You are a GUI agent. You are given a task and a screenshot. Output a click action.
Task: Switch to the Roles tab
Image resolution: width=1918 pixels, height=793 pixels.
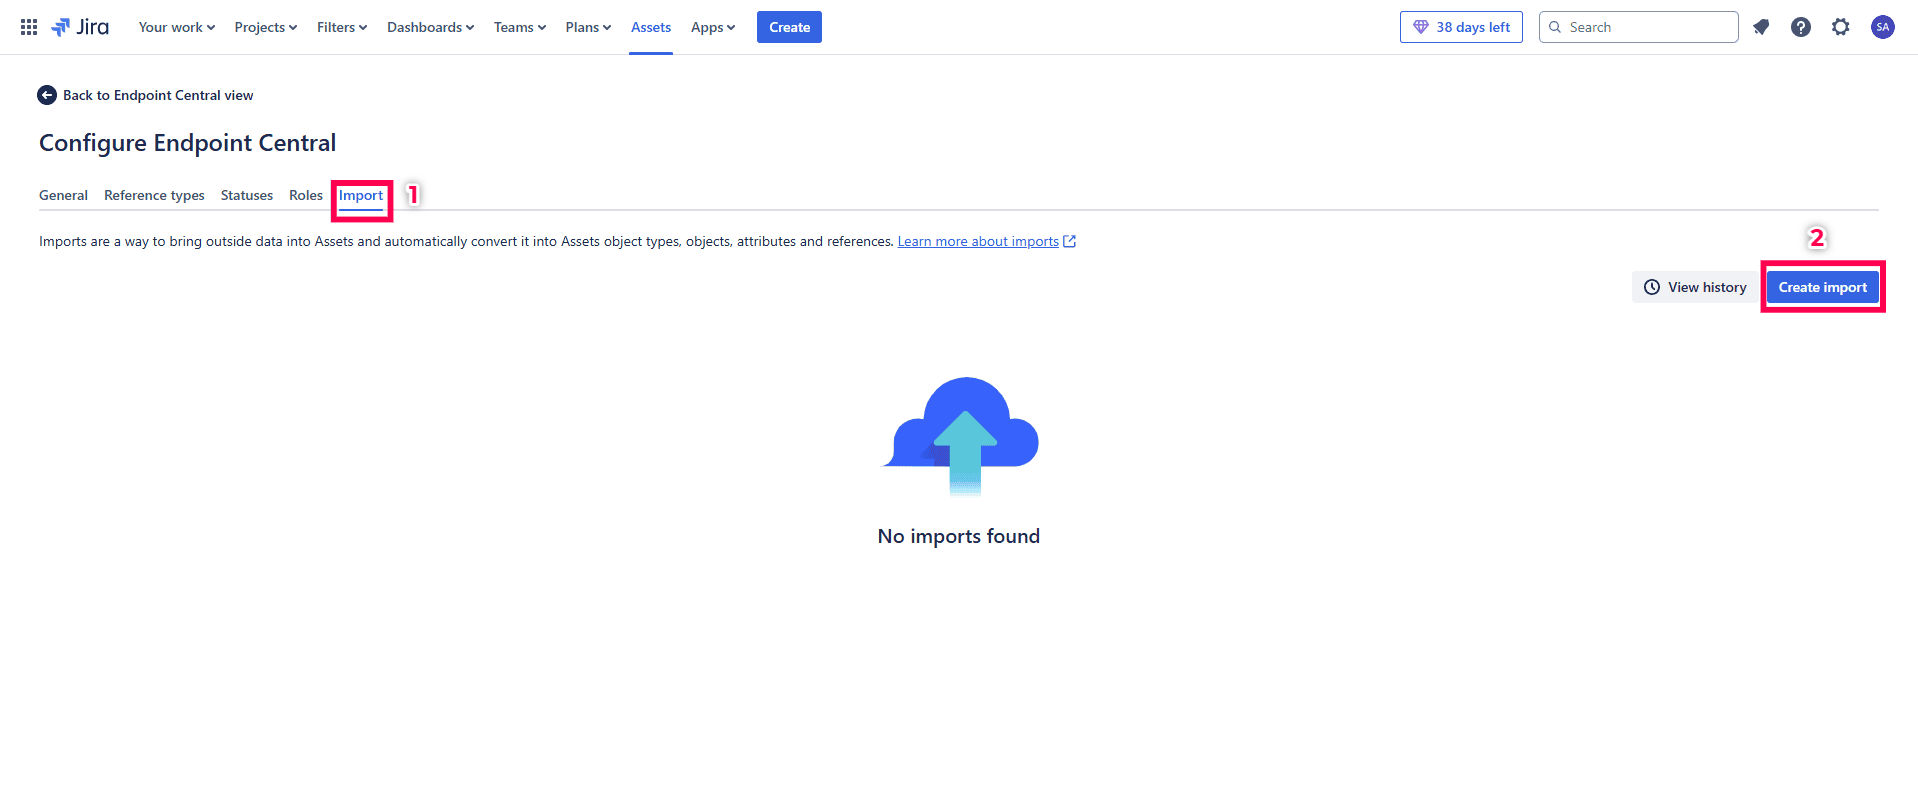306,195
